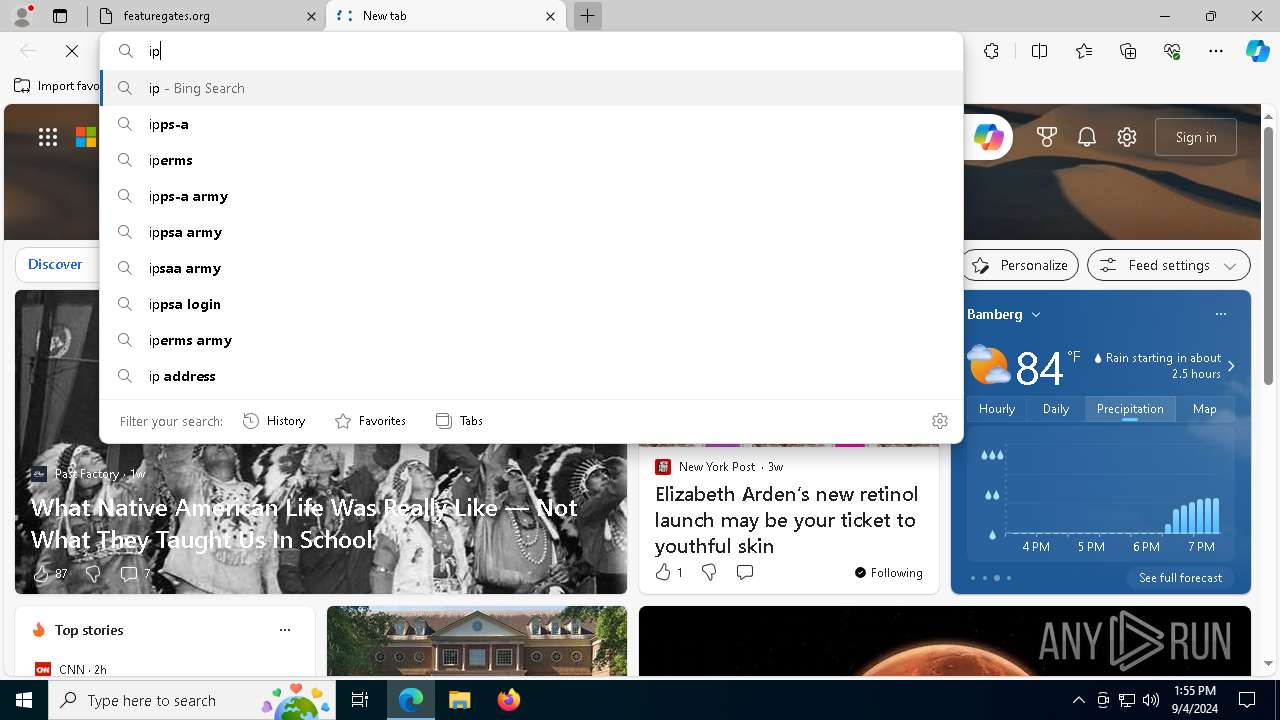
Task: Click the Personalize button
Action: 1020,265
